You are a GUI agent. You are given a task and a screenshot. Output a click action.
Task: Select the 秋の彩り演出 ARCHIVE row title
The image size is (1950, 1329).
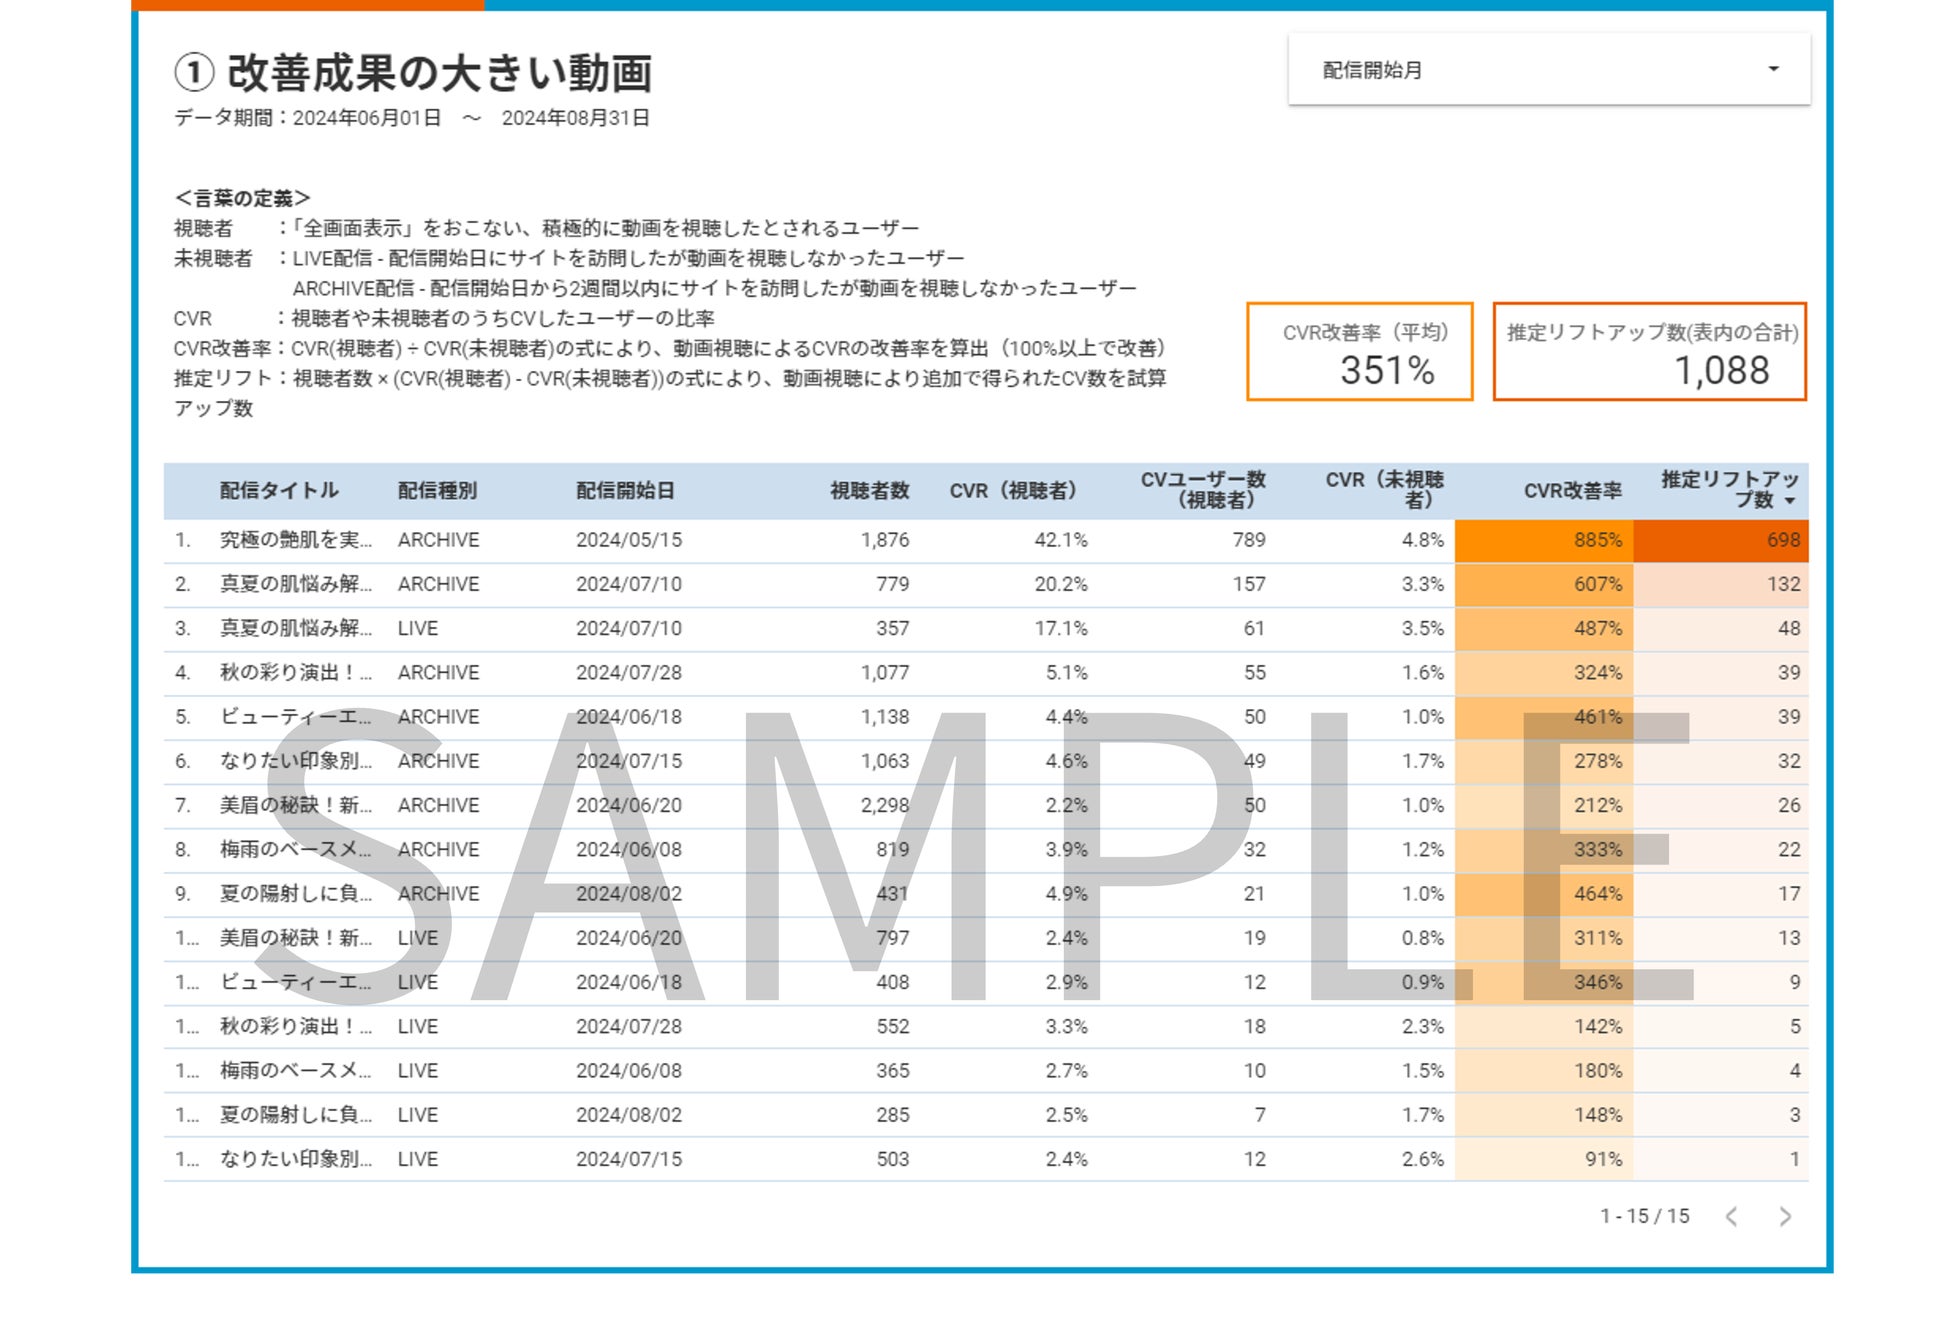(295, 673)
